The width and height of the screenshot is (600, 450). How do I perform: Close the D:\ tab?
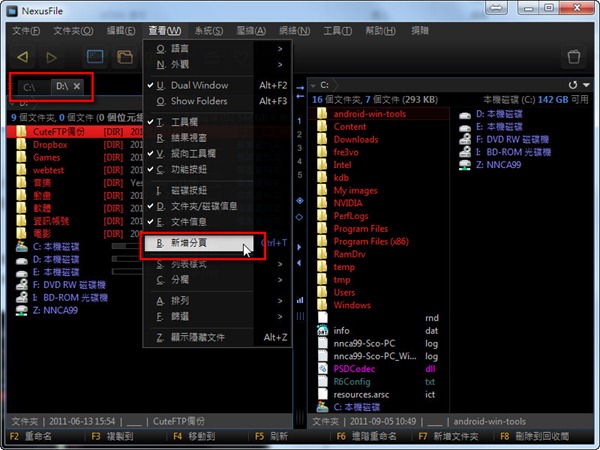click(x=77, y=87)
